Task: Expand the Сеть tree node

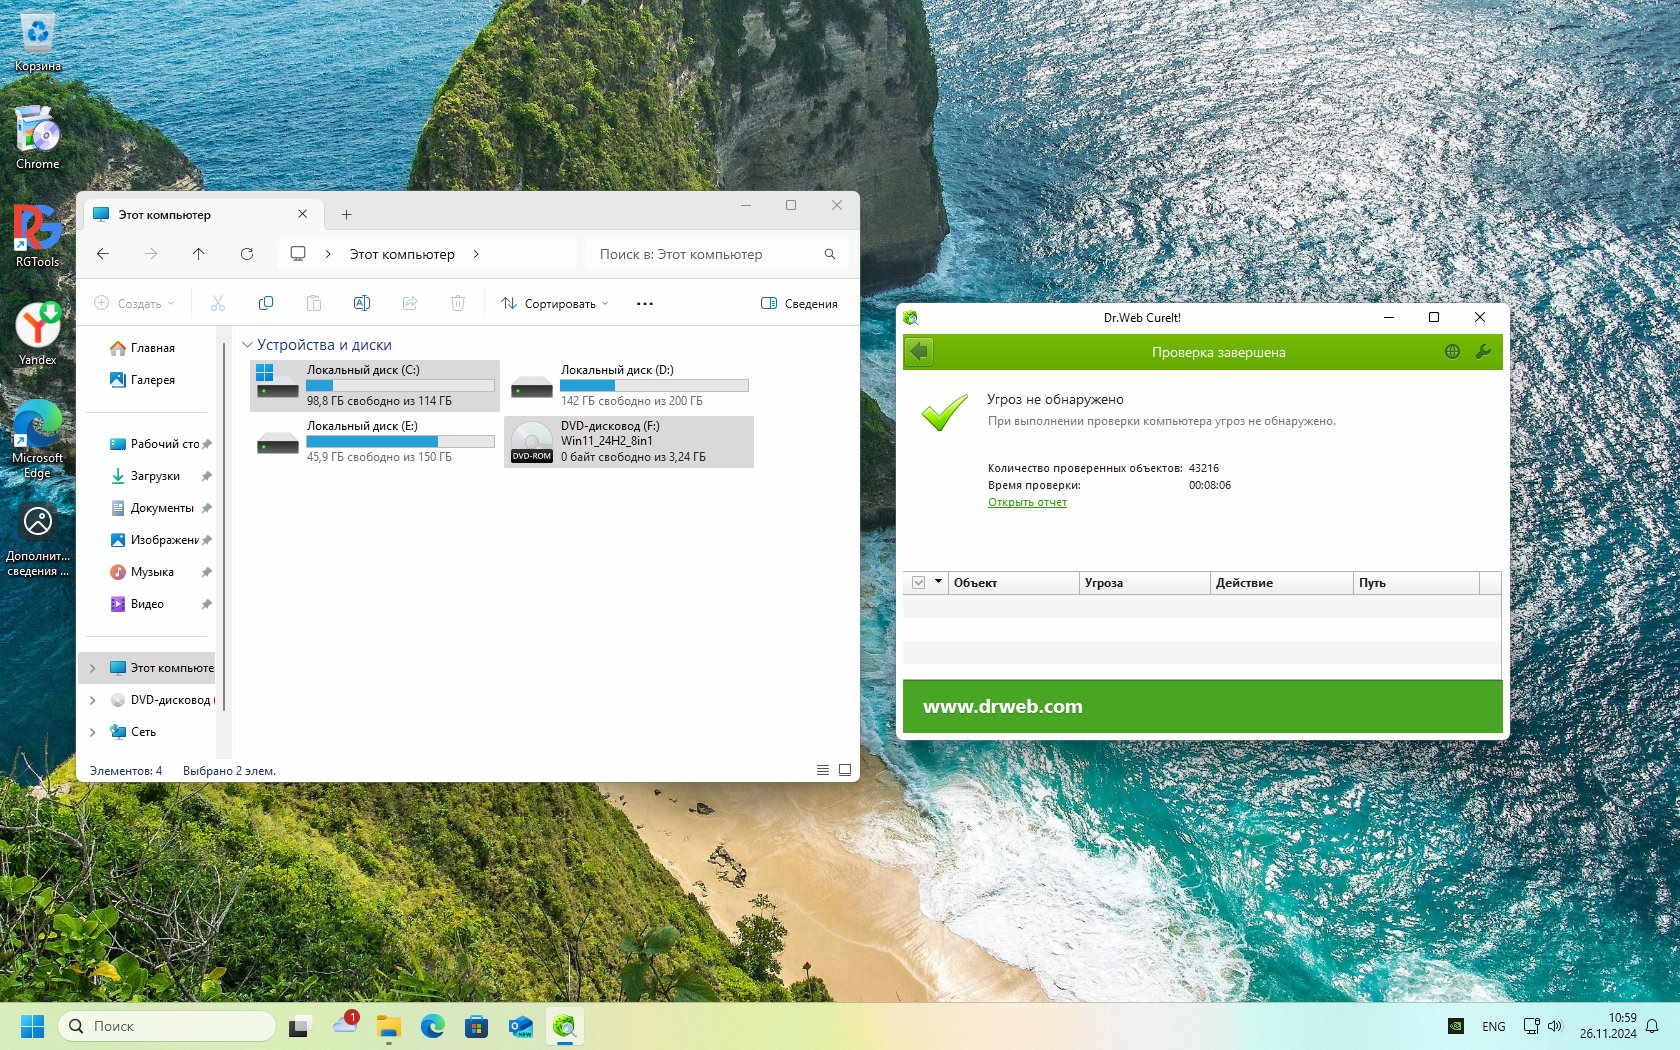Action: pos(92,732)
